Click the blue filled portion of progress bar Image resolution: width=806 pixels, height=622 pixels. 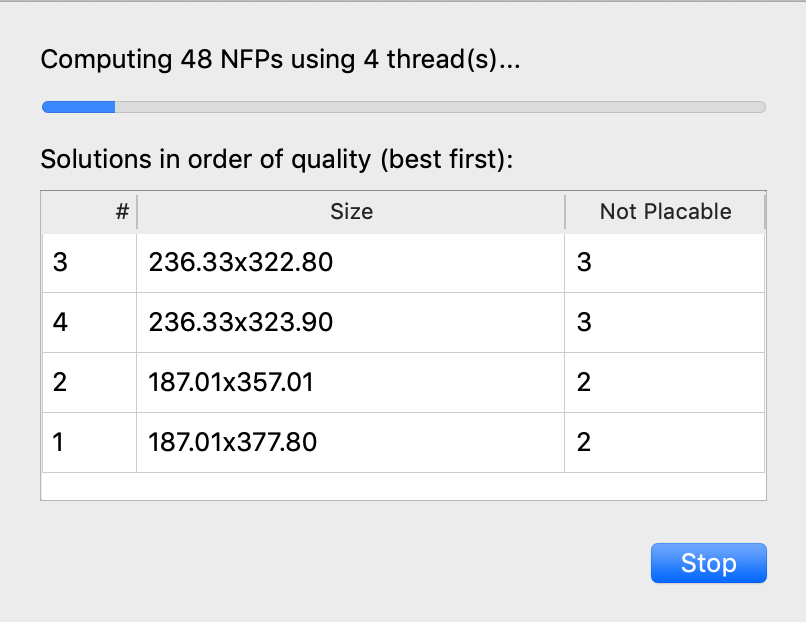pyautogui.click(x=78, y=107)
